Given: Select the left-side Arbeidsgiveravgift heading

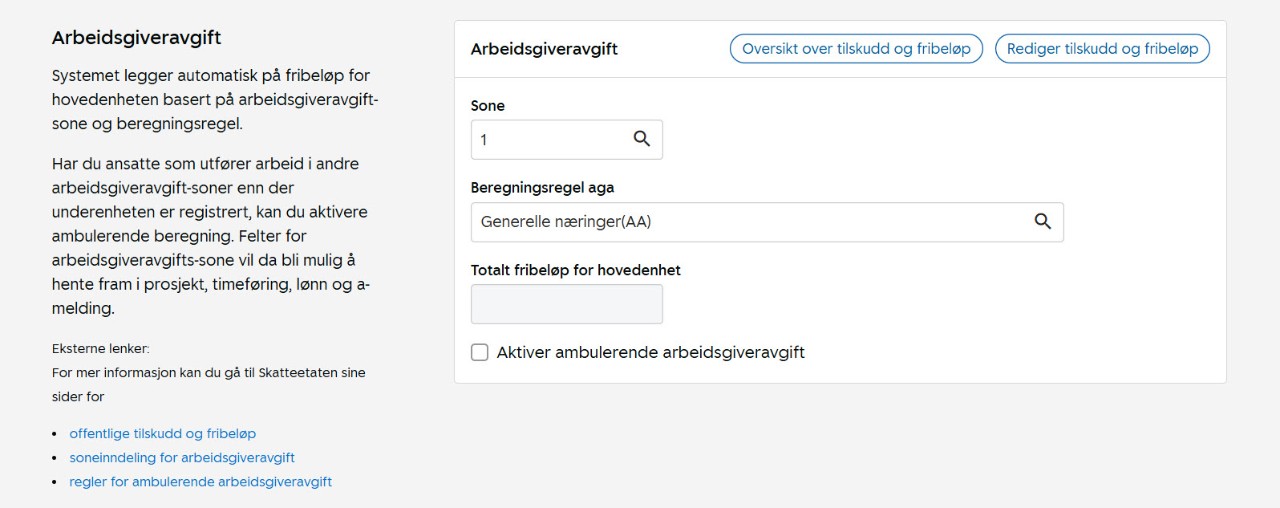Looking at the screenshot, I should click(136, 38).
